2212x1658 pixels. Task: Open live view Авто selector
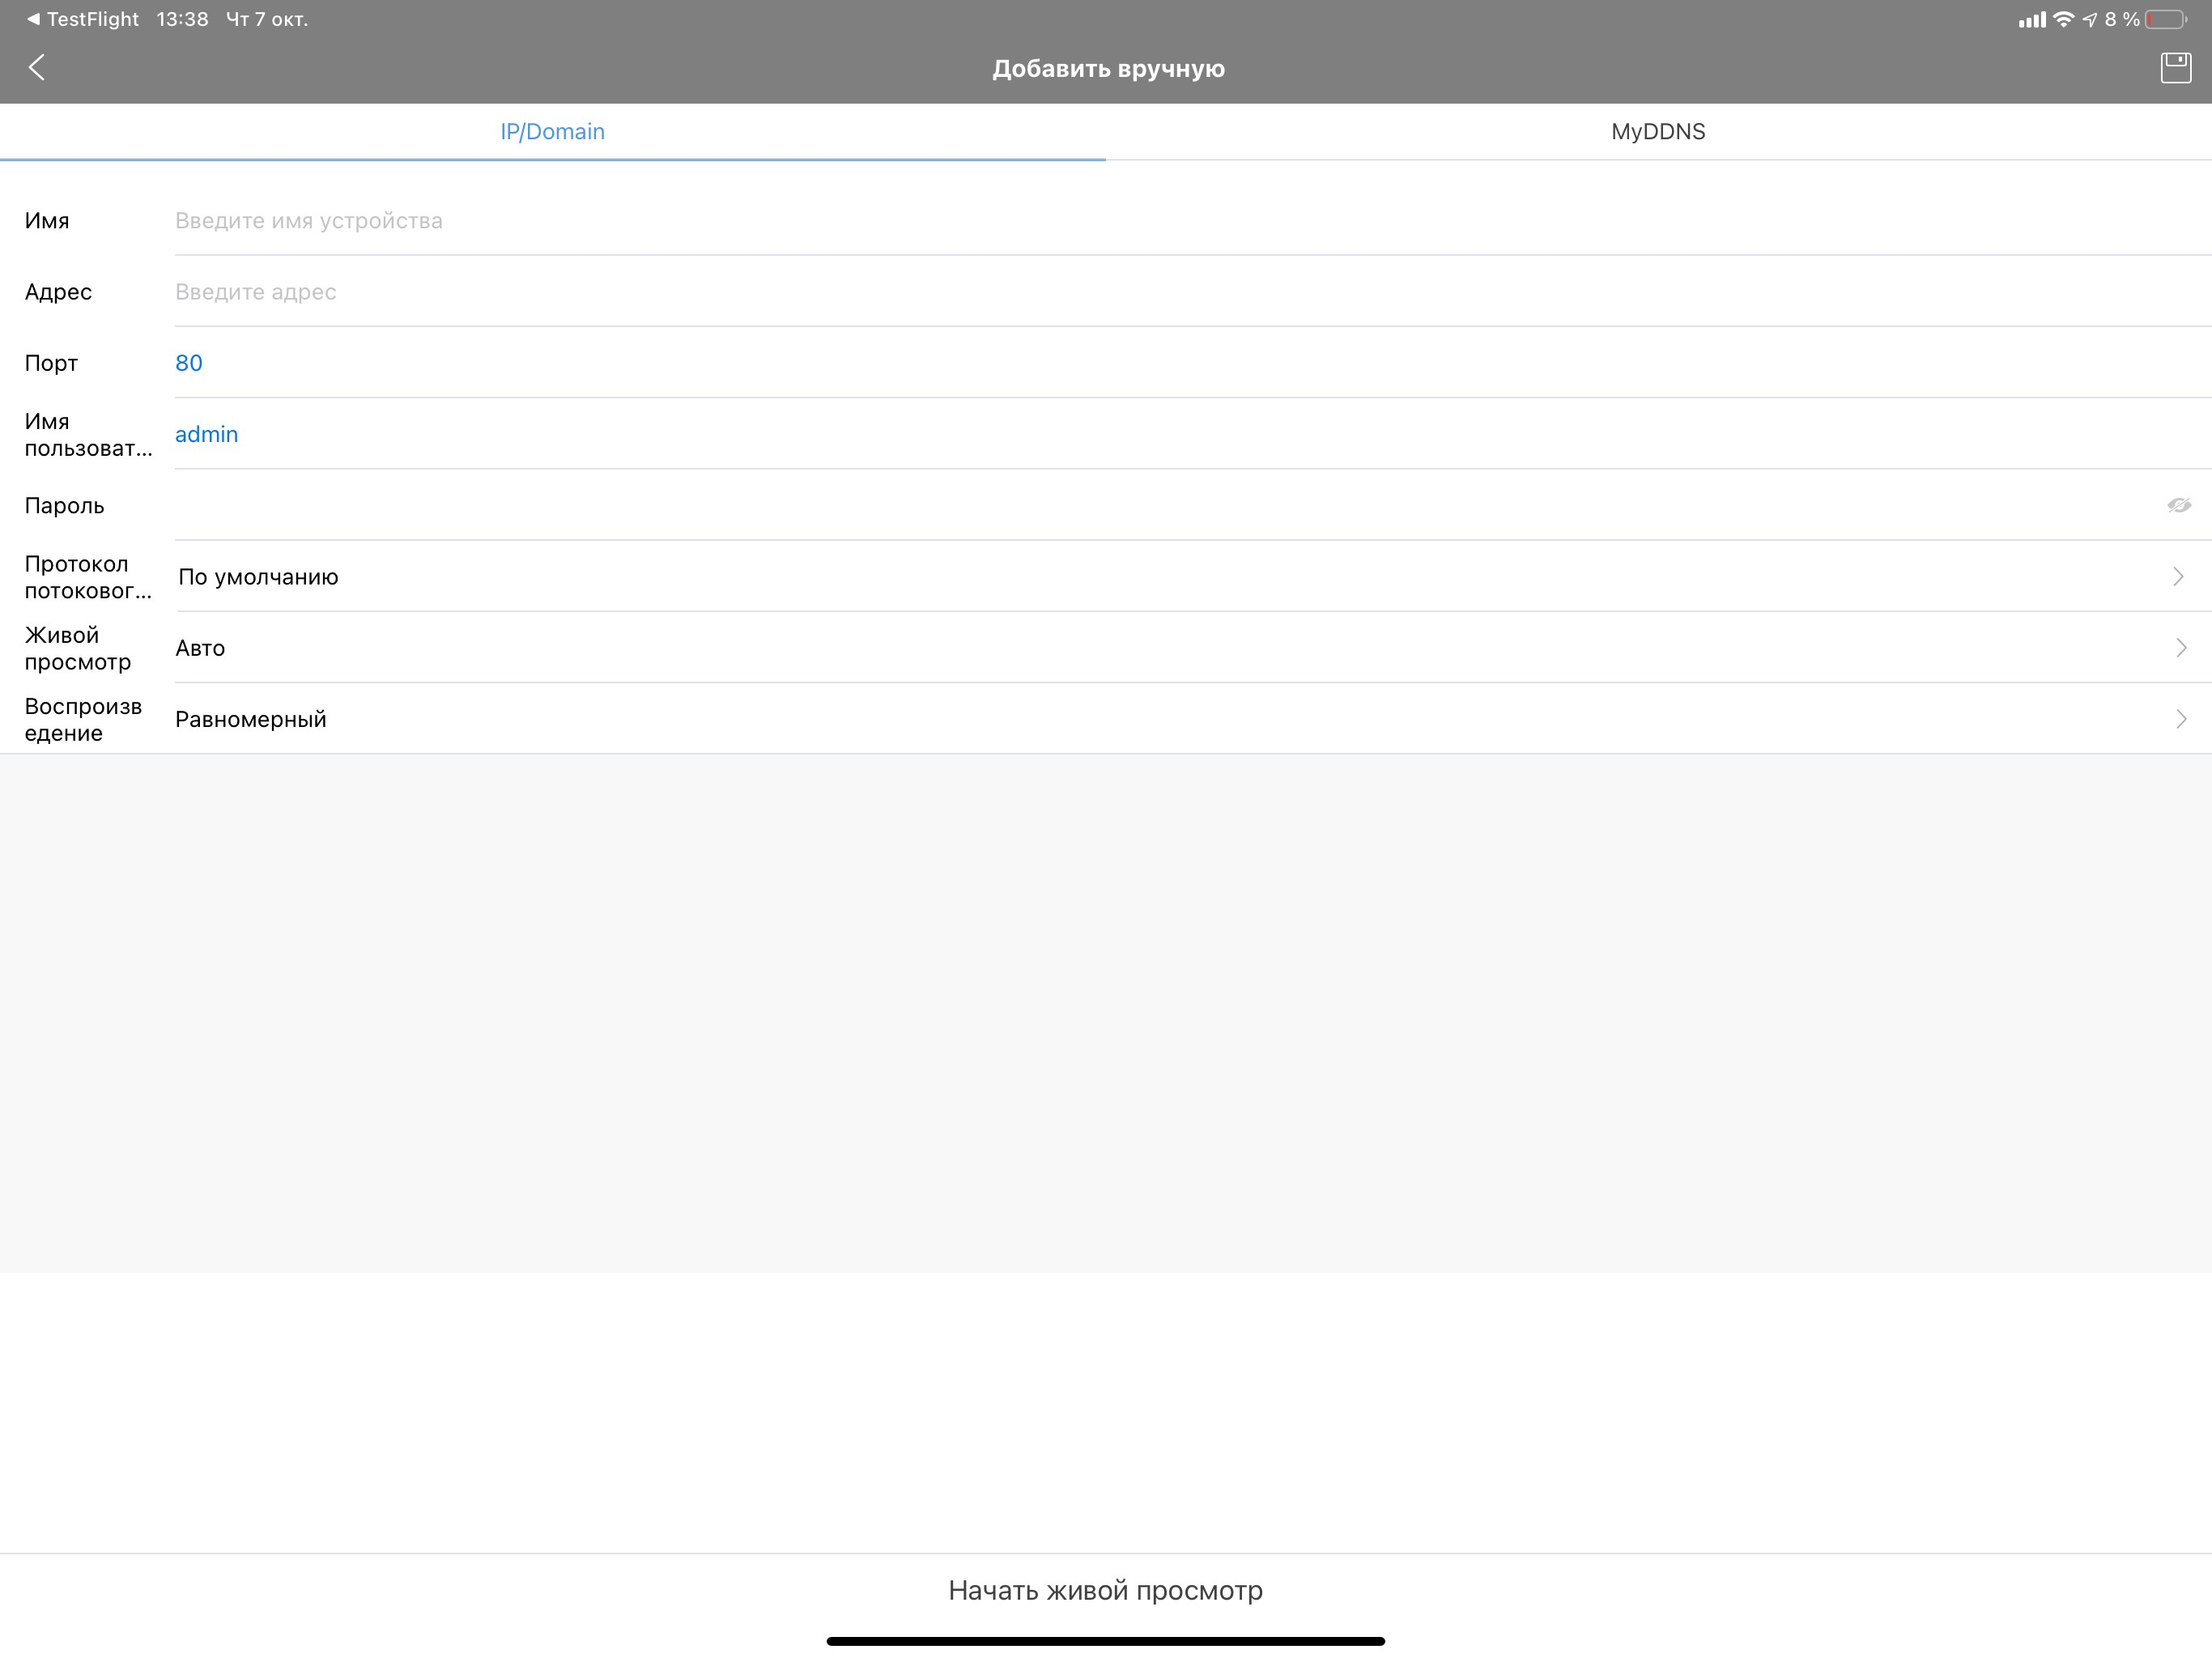click(x=1193, y=648)
